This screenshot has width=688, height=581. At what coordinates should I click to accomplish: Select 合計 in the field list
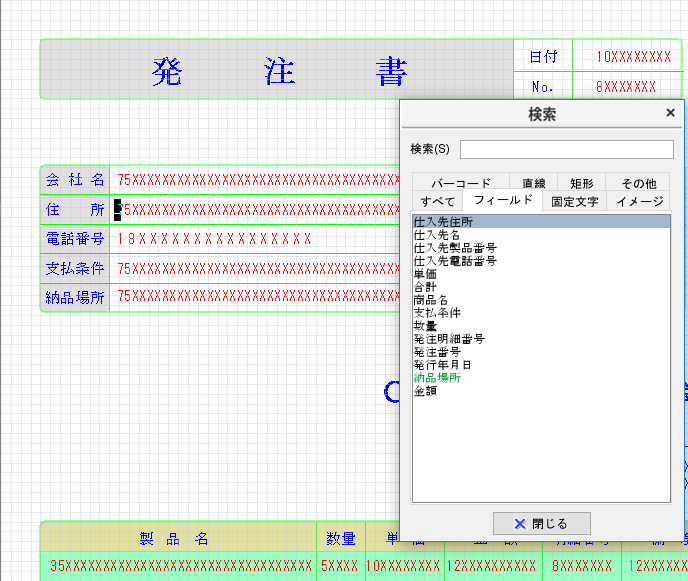(x=541, y=287)
